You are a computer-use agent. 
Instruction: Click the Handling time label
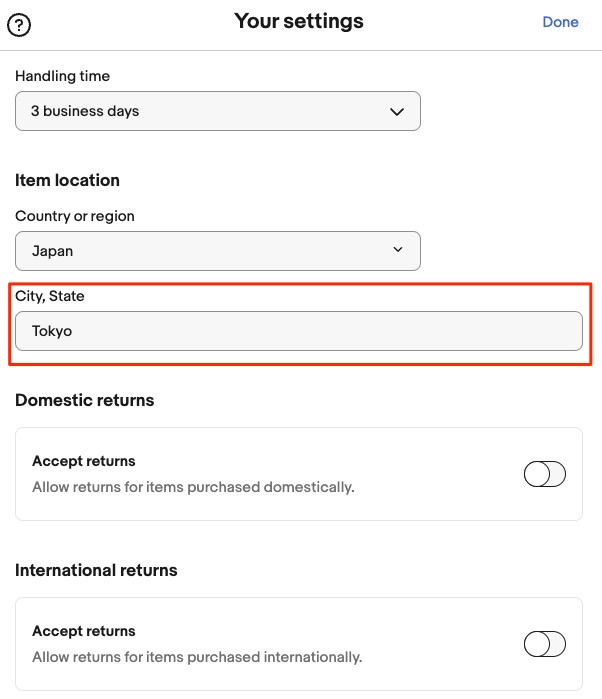tap(62, 76)
